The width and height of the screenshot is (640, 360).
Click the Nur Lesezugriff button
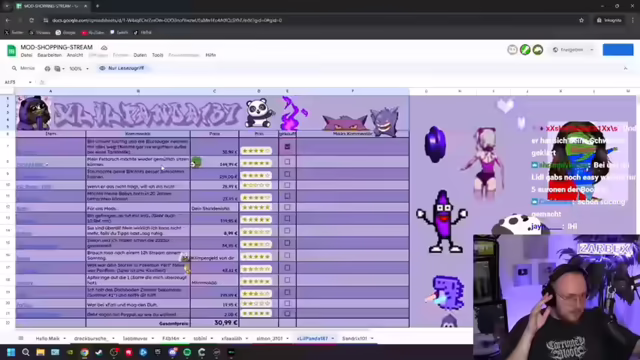coord(122,68)
